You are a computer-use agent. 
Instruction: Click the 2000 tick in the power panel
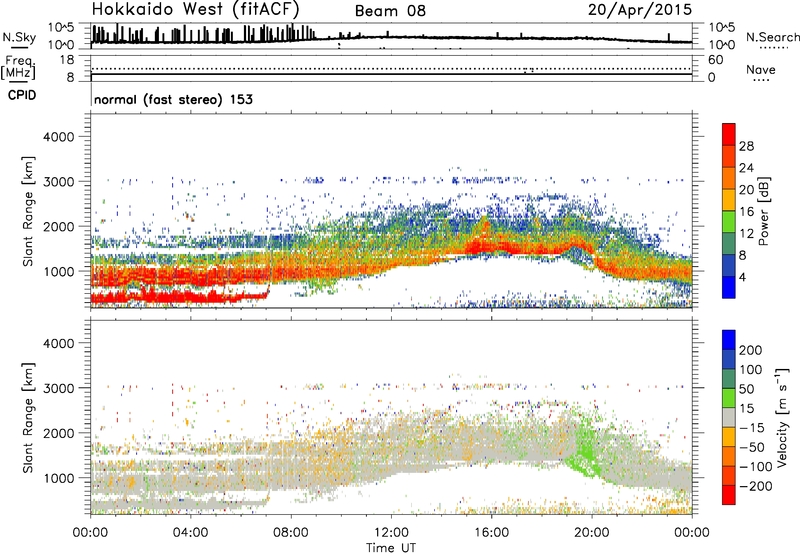[59, 226]
